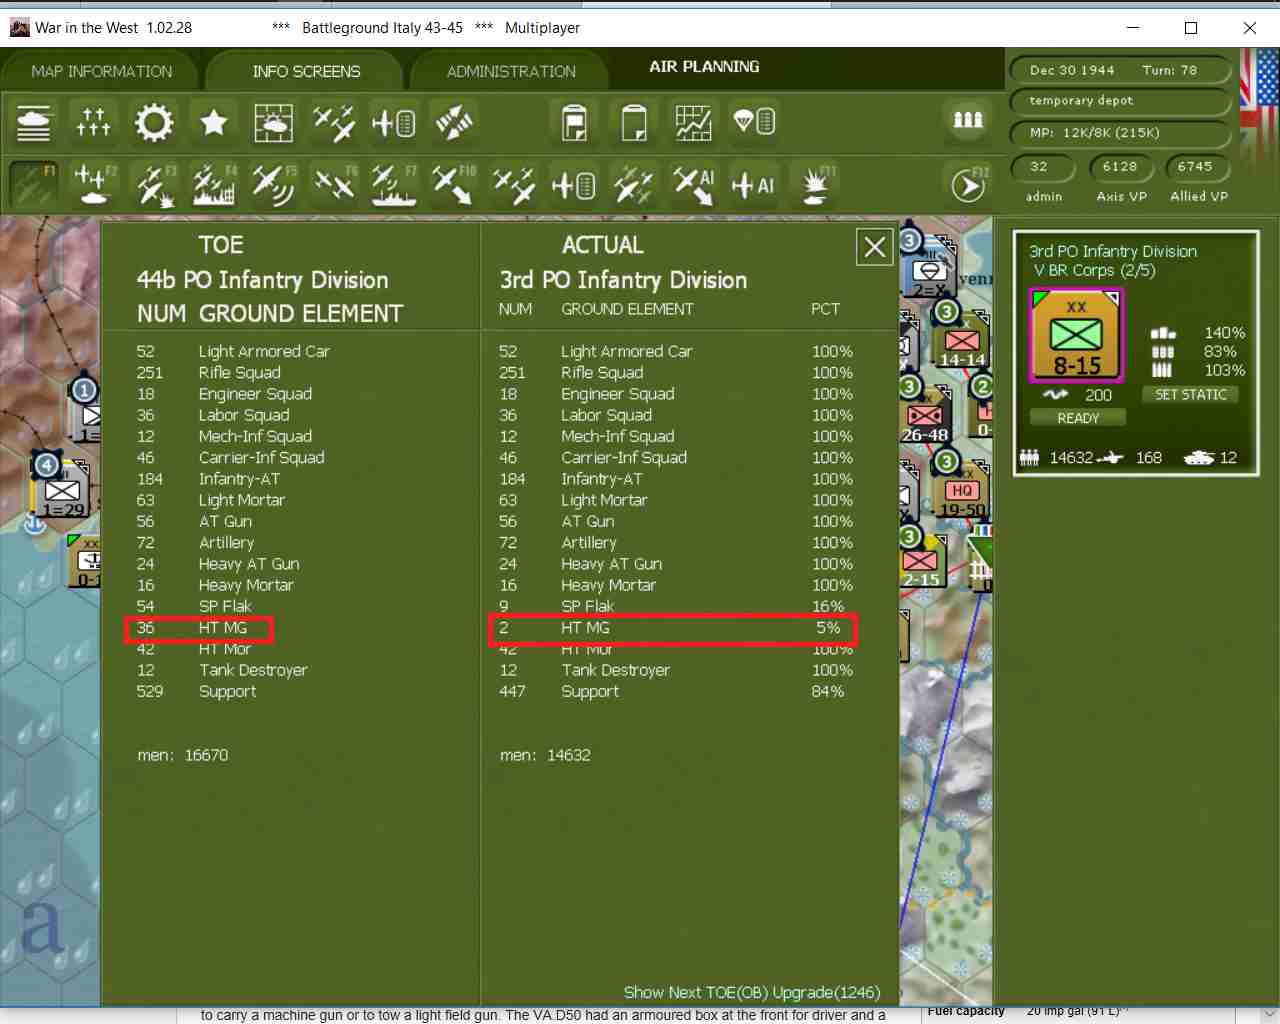Close the TOE comparison window

[875, 247]
